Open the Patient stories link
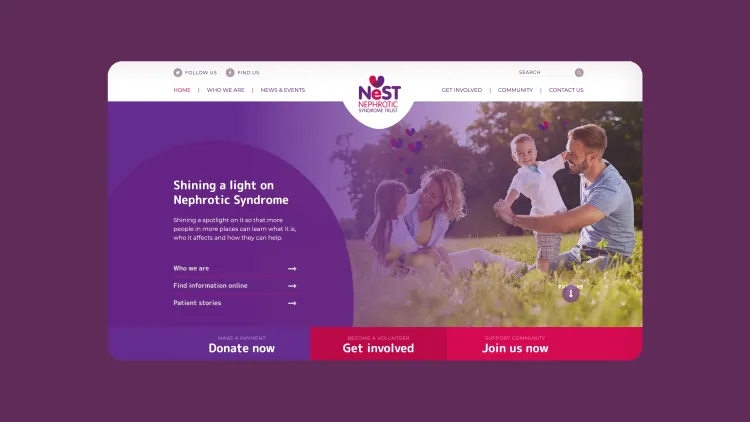 click(197, 303)
